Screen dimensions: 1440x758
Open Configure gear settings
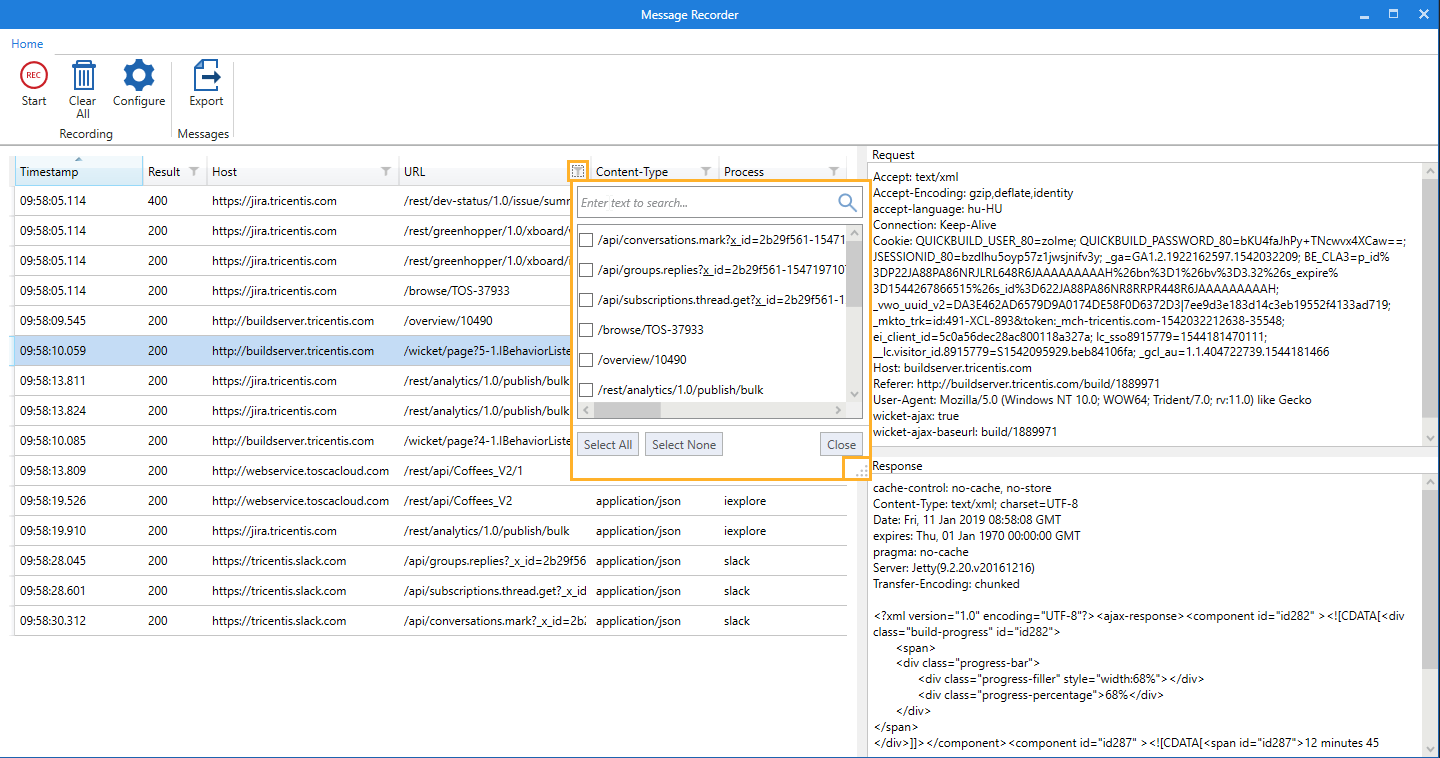coord(139,77)
